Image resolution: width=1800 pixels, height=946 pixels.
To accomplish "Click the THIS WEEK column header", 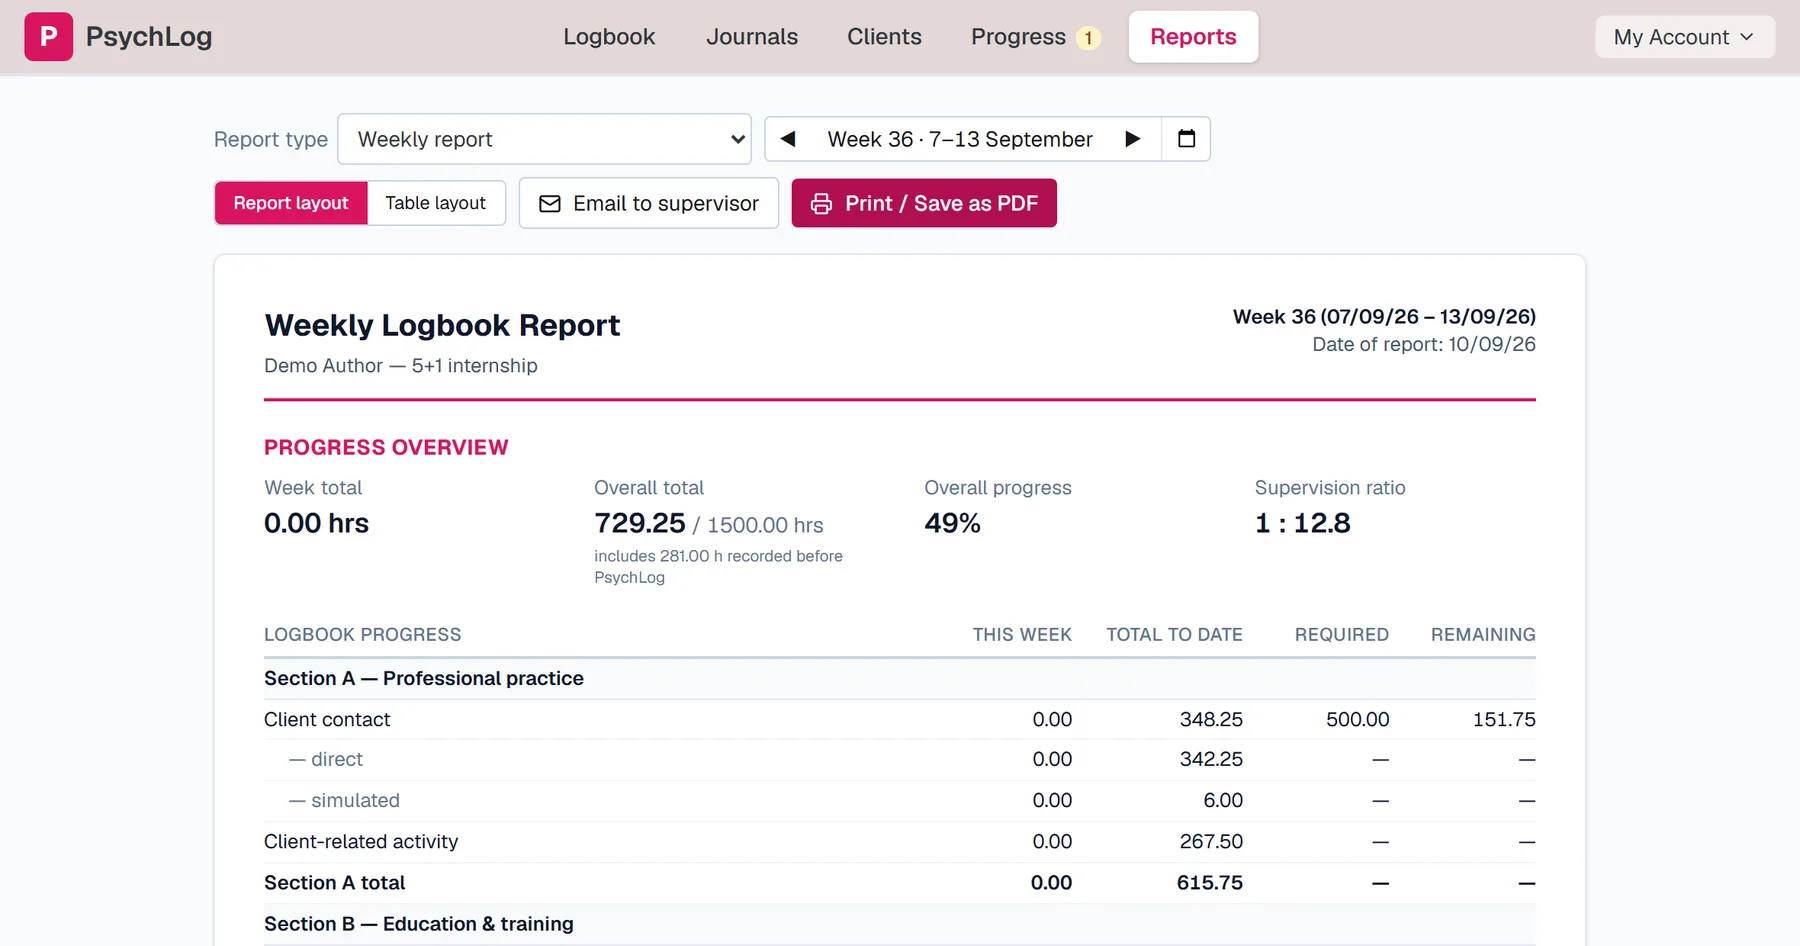I will (x=1022, y=634).
